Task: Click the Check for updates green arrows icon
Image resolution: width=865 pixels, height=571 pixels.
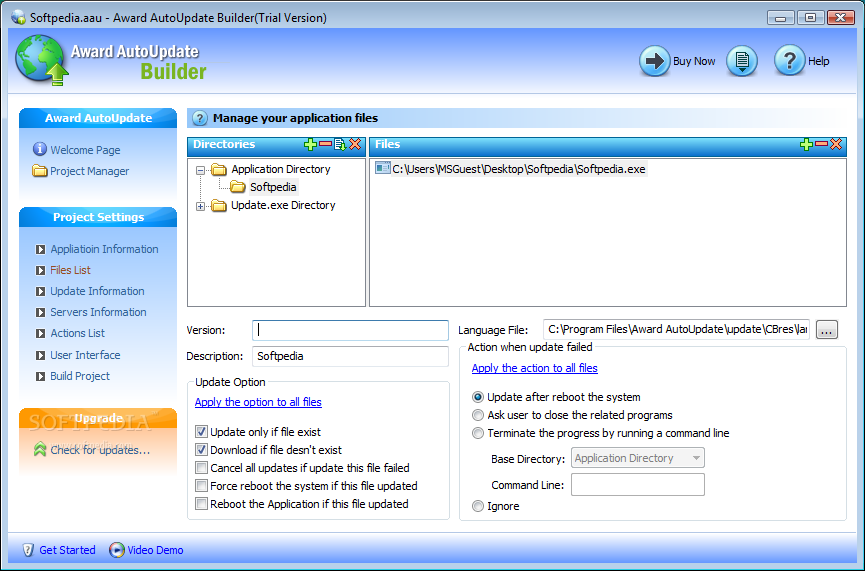Action: (x=40, y=450)
